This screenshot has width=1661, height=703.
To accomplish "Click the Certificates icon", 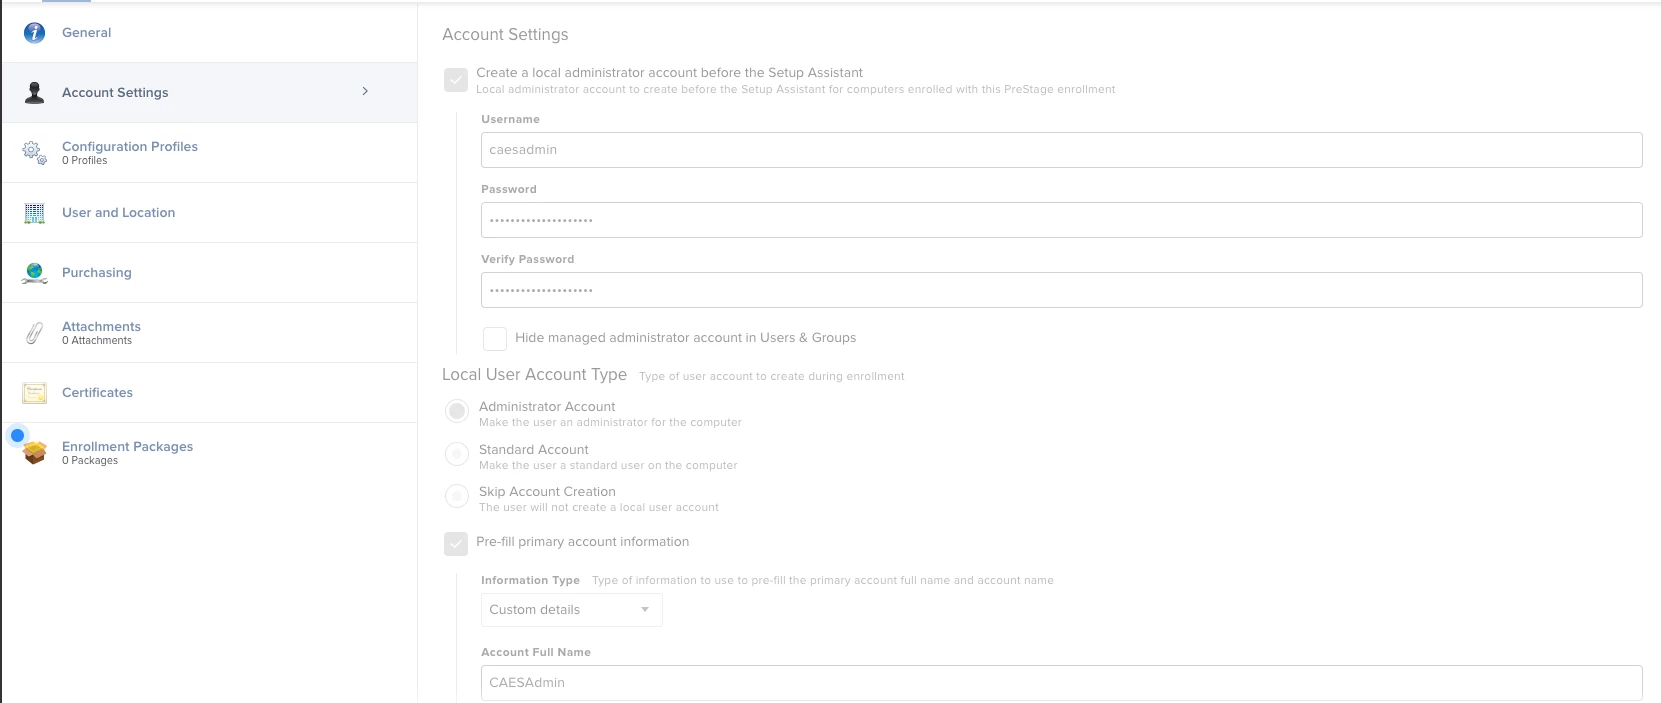I will click(34, 393).
